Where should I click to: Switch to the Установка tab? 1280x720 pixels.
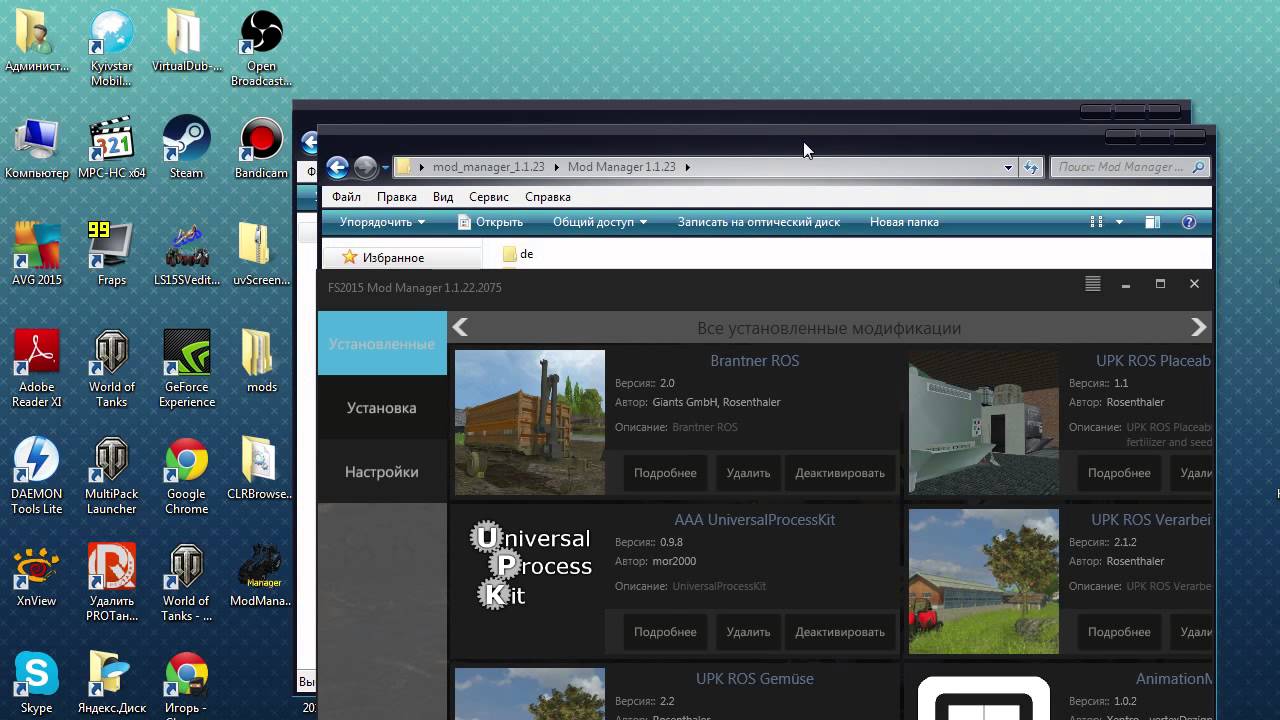[382, 407]
